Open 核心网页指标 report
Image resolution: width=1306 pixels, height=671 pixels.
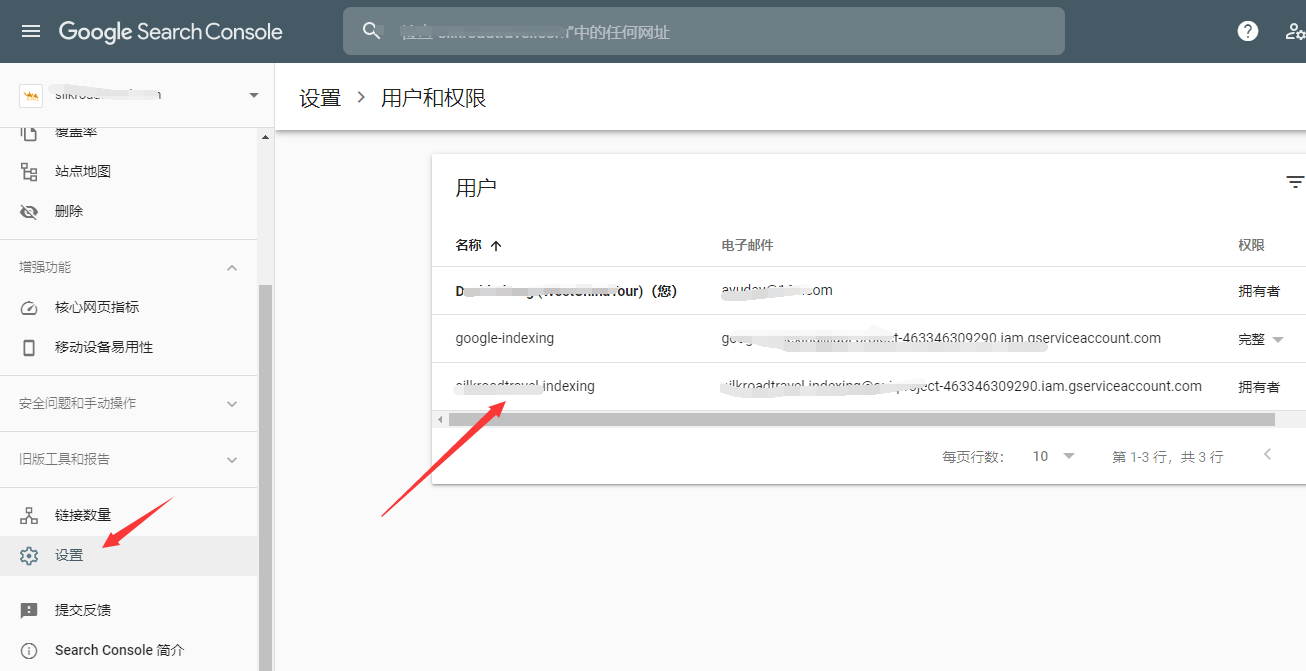[x=97, y=307]
